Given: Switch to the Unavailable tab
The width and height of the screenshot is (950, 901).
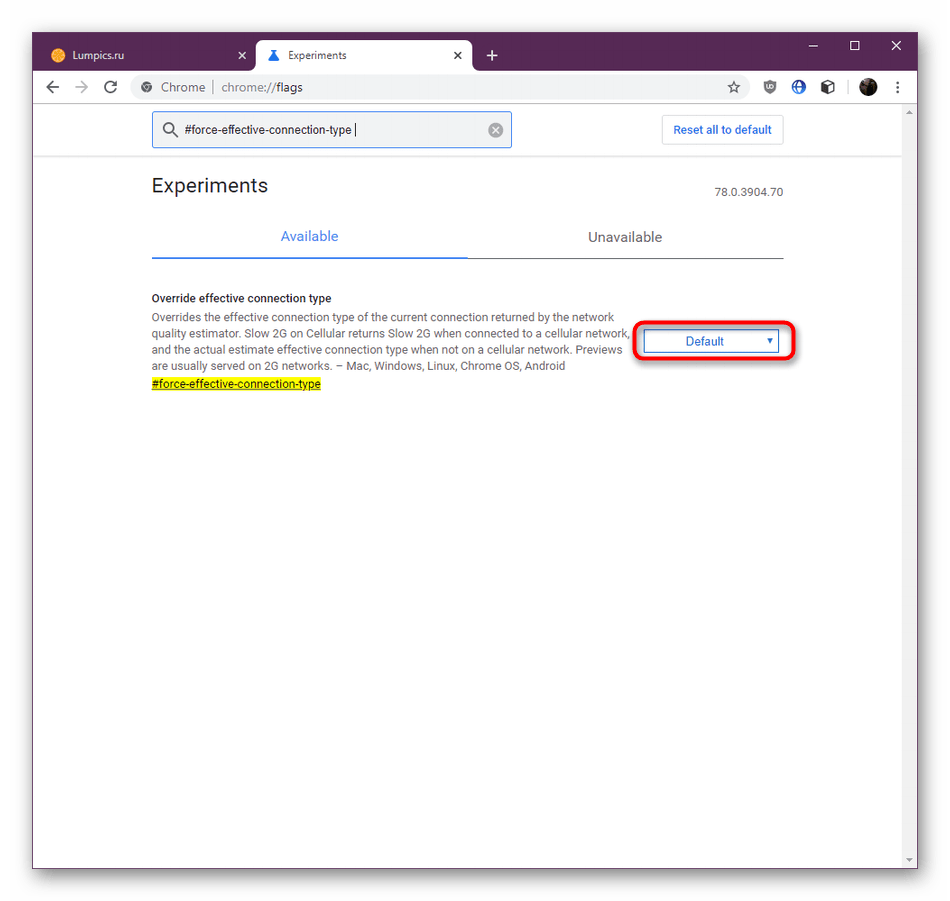Looking at the screenshot, I should click(625, 237).
